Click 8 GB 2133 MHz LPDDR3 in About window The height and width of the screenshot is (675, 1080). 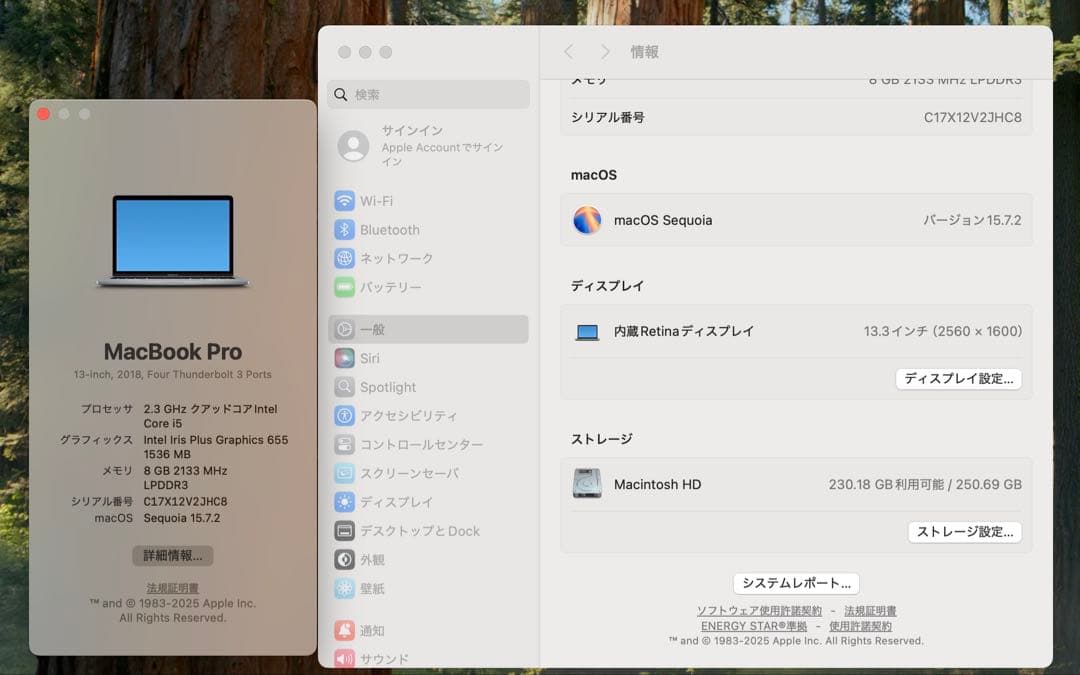point(185,477)
